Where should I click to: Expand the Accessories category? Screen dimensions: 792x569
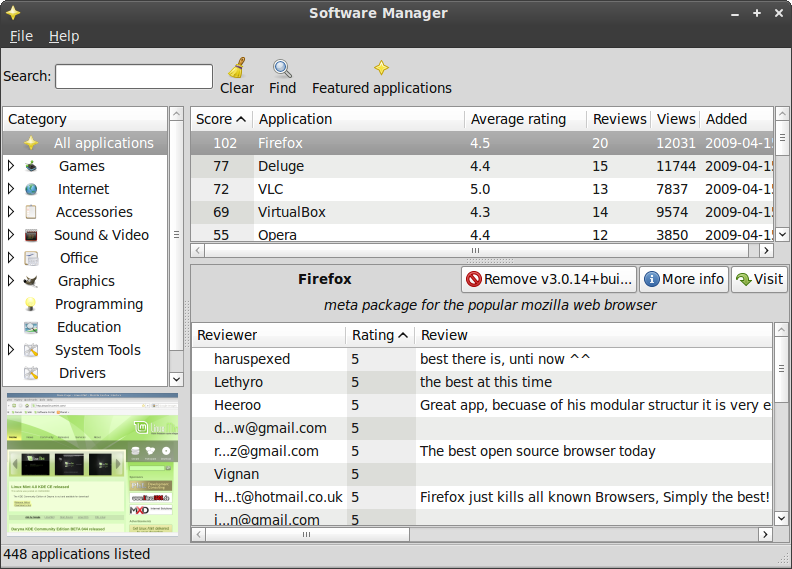click(x=11, y=212)
